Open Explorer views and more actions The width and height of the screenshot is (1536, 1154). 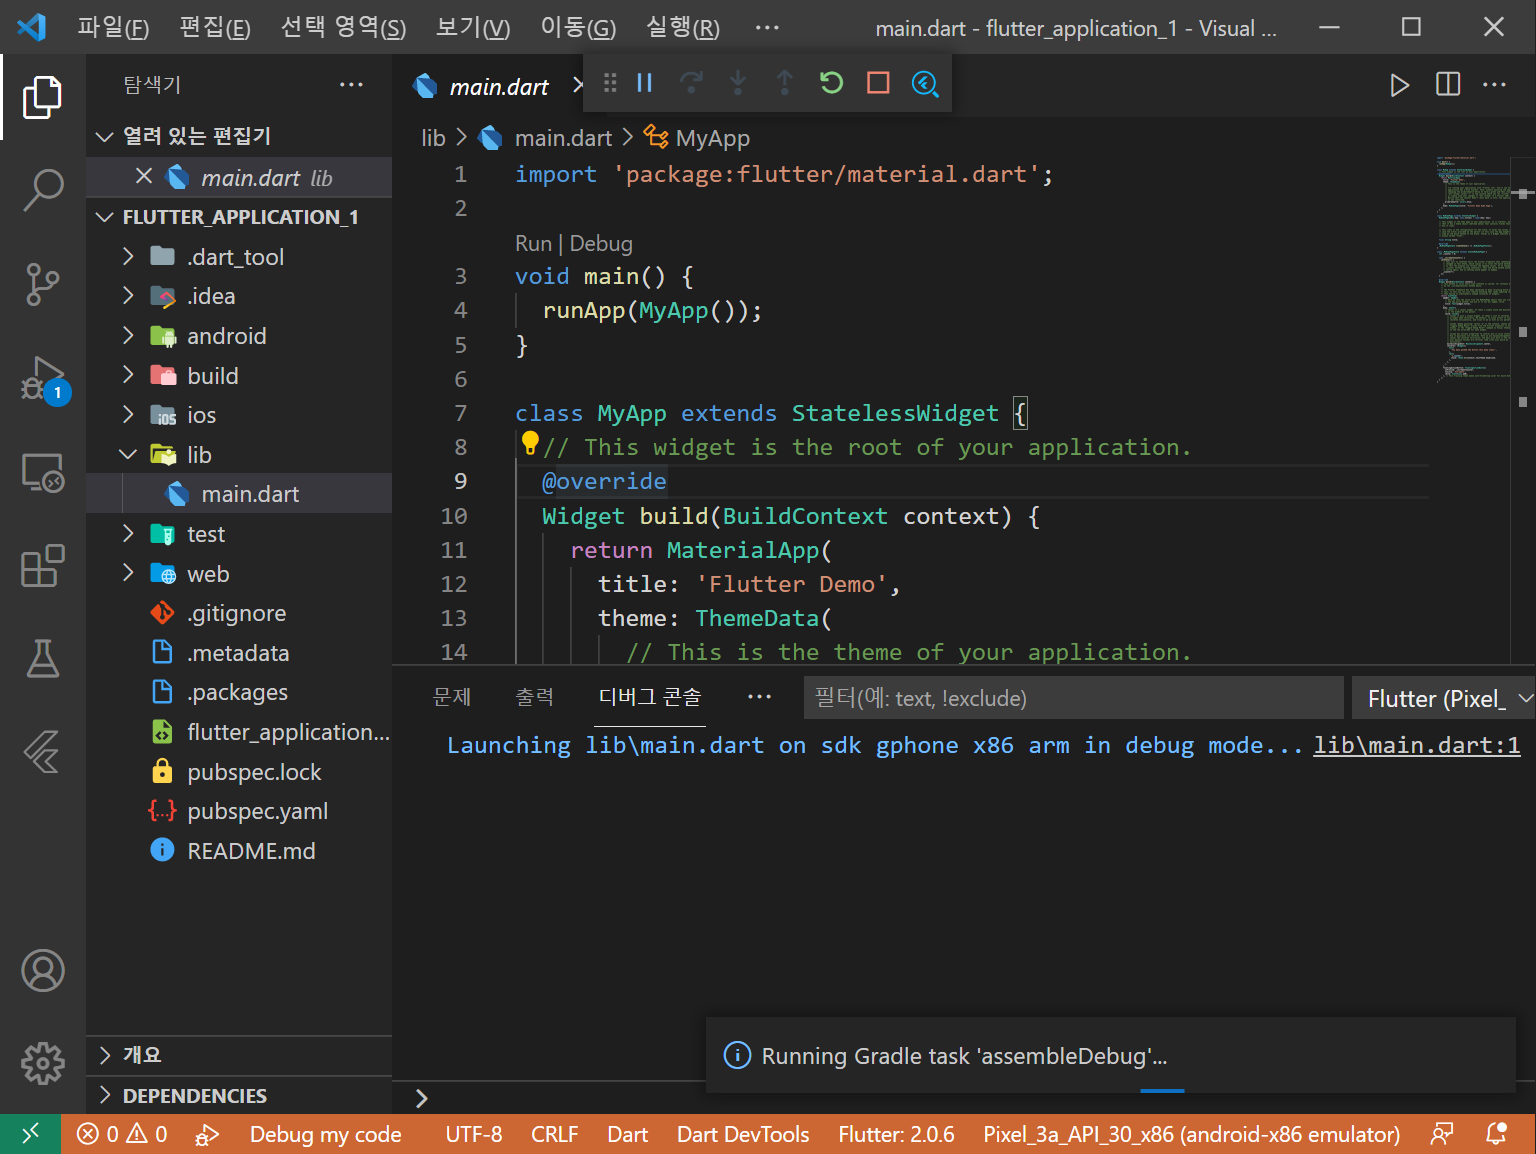[x=351, y=85]
